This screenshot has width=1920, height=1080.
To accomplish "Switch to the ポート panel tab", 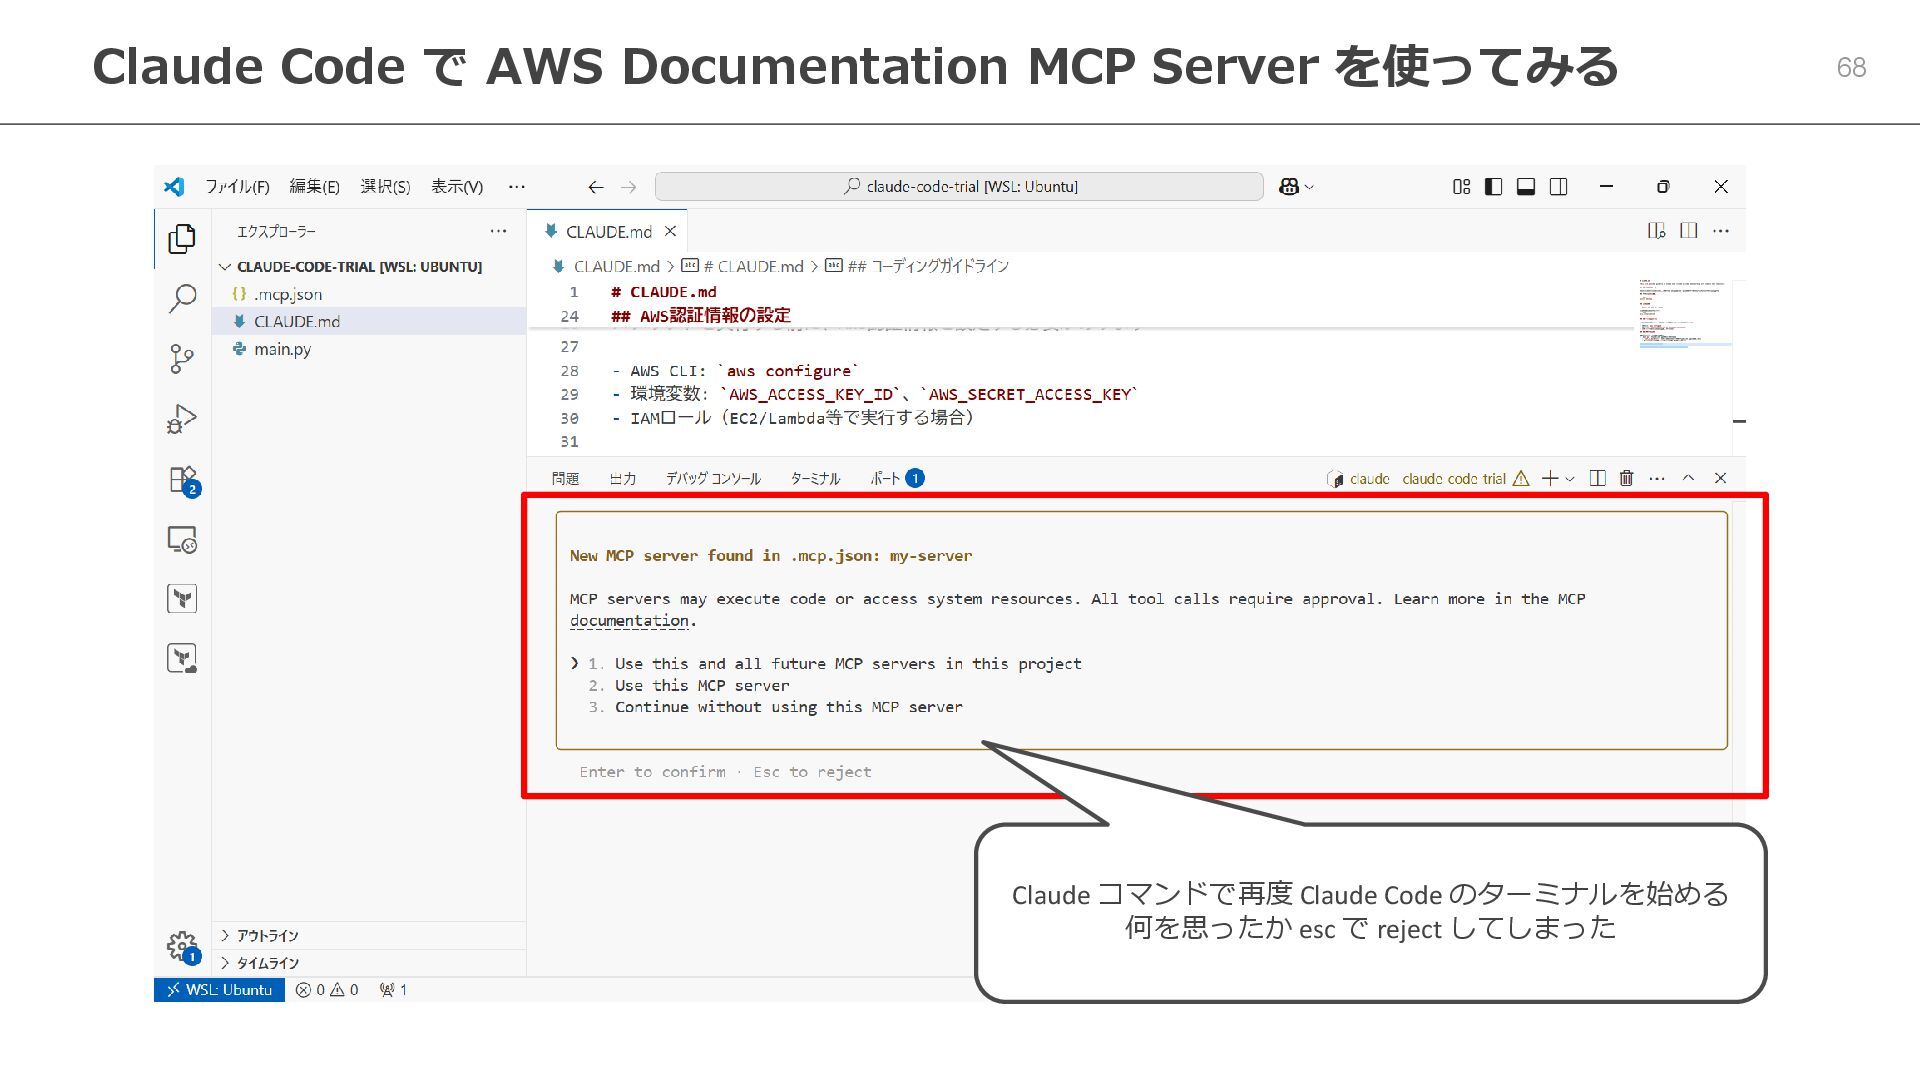I will pos(896,479).
